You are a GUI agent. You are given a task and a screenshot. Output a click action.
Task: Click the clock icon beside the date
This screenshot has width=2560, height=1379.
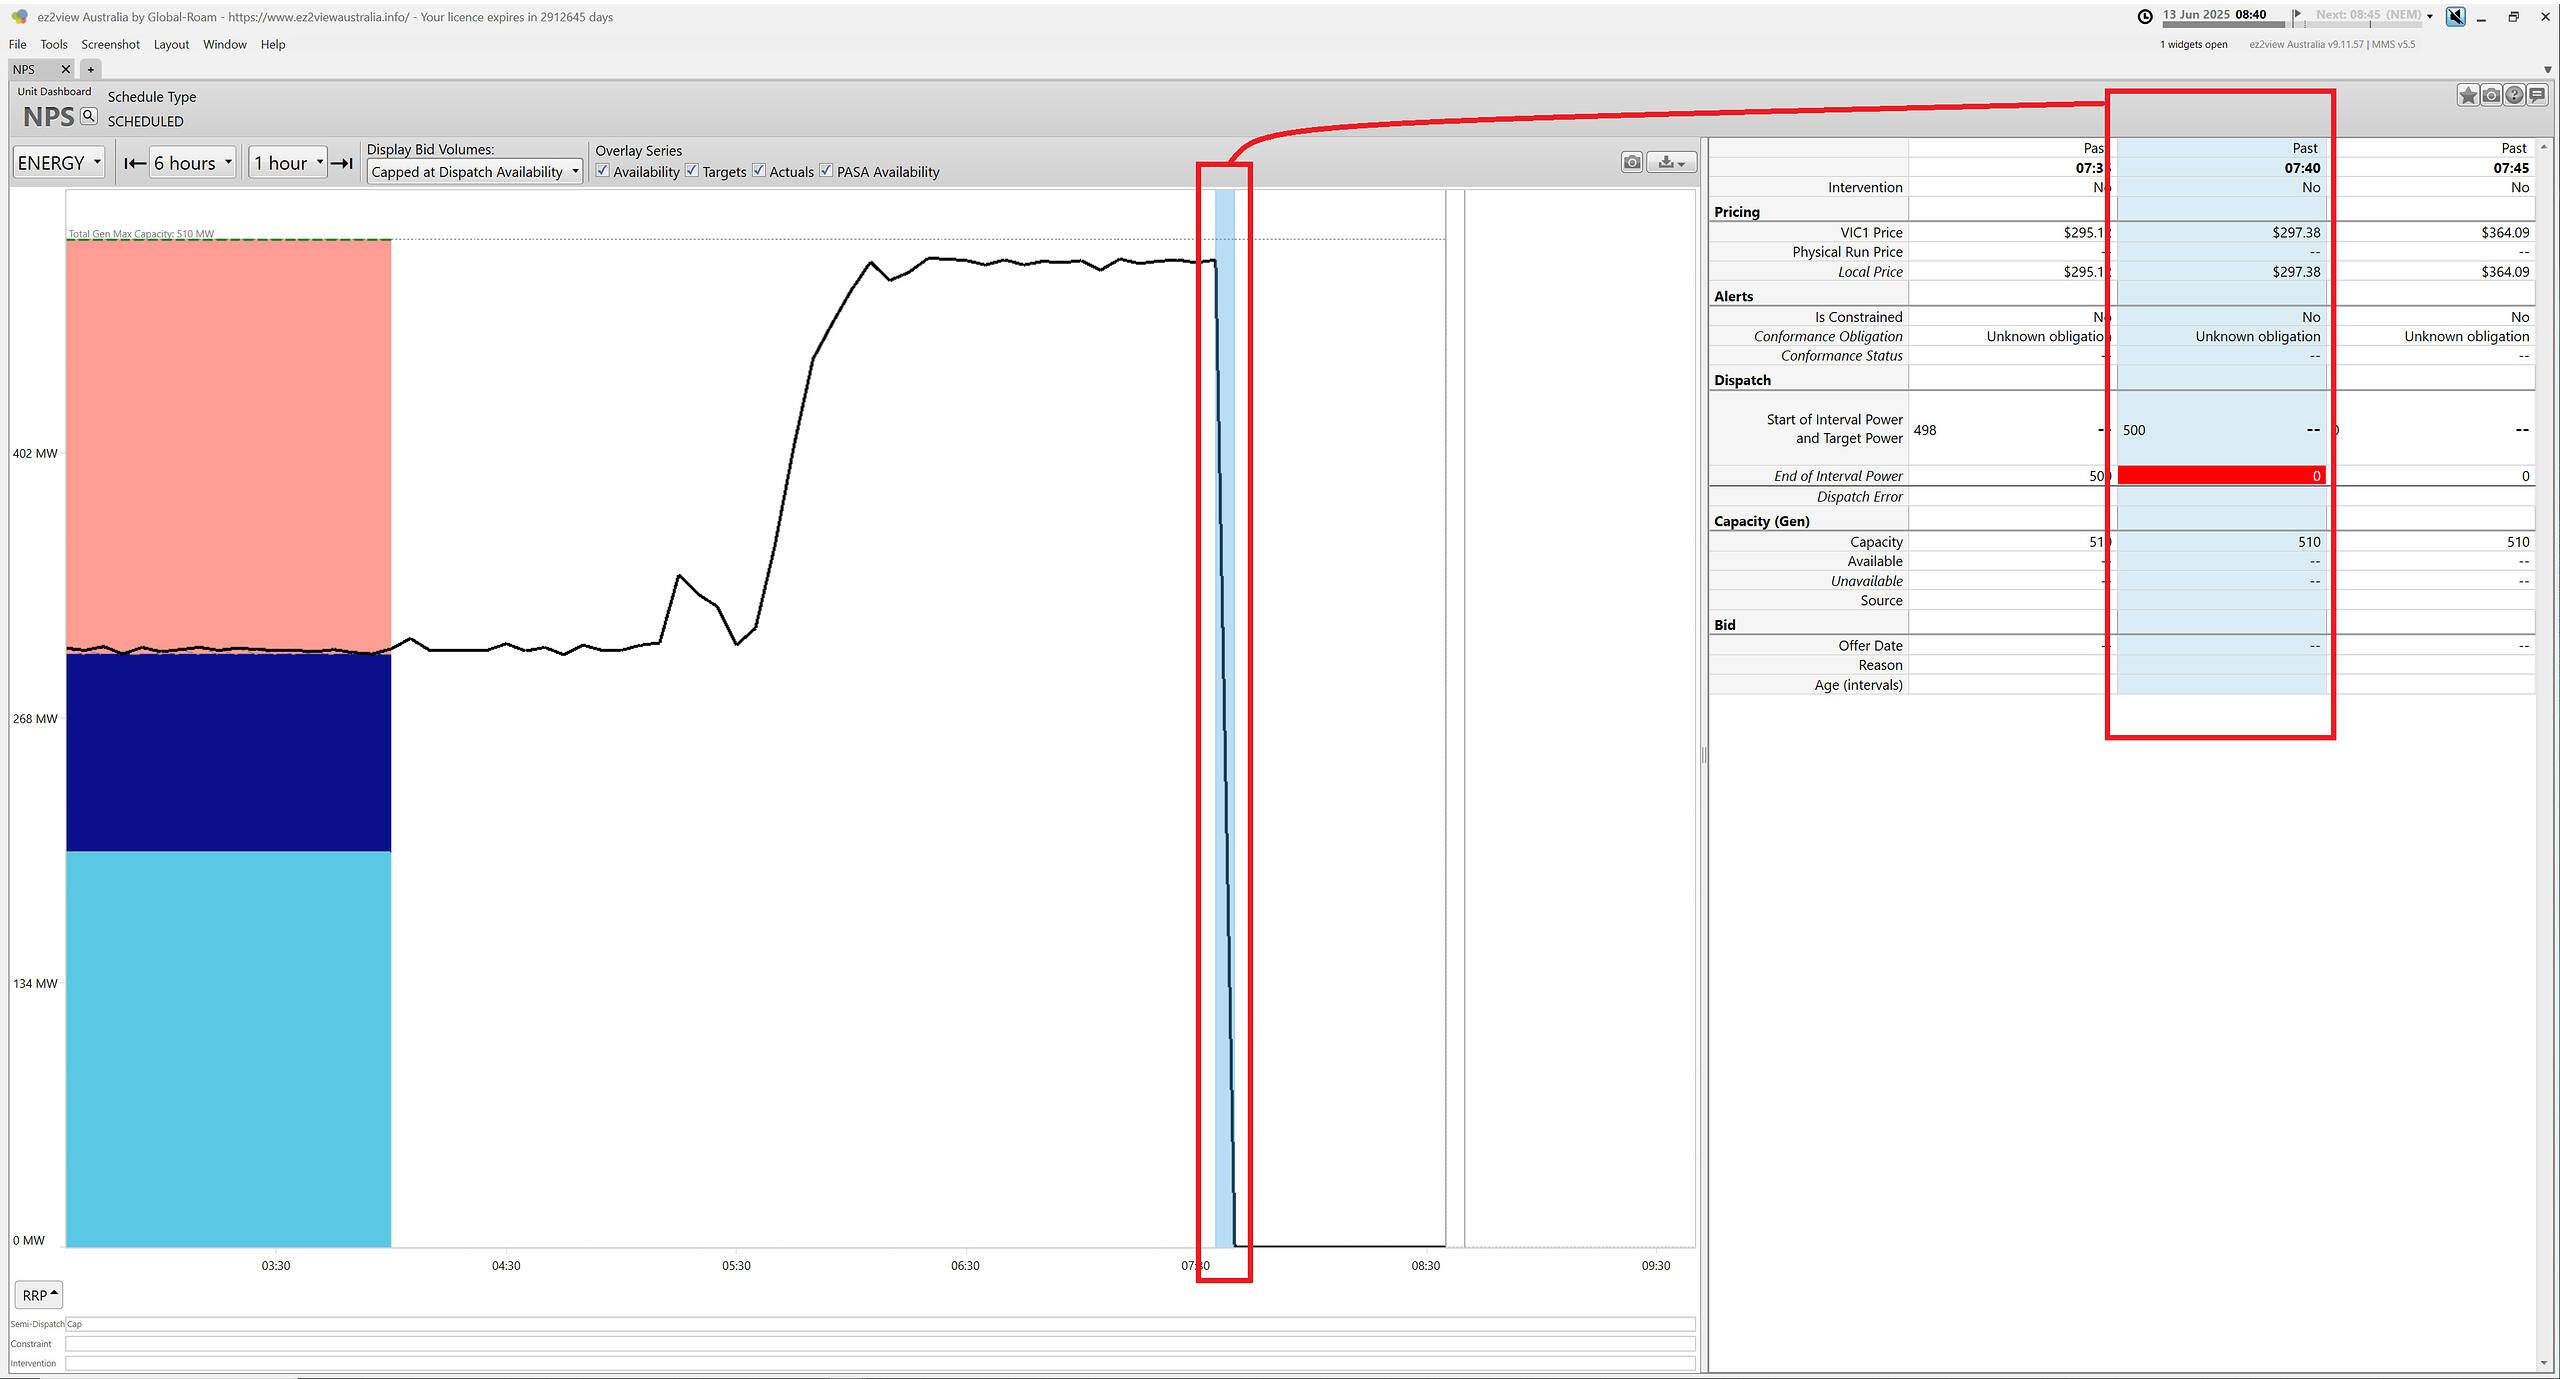2145,16
